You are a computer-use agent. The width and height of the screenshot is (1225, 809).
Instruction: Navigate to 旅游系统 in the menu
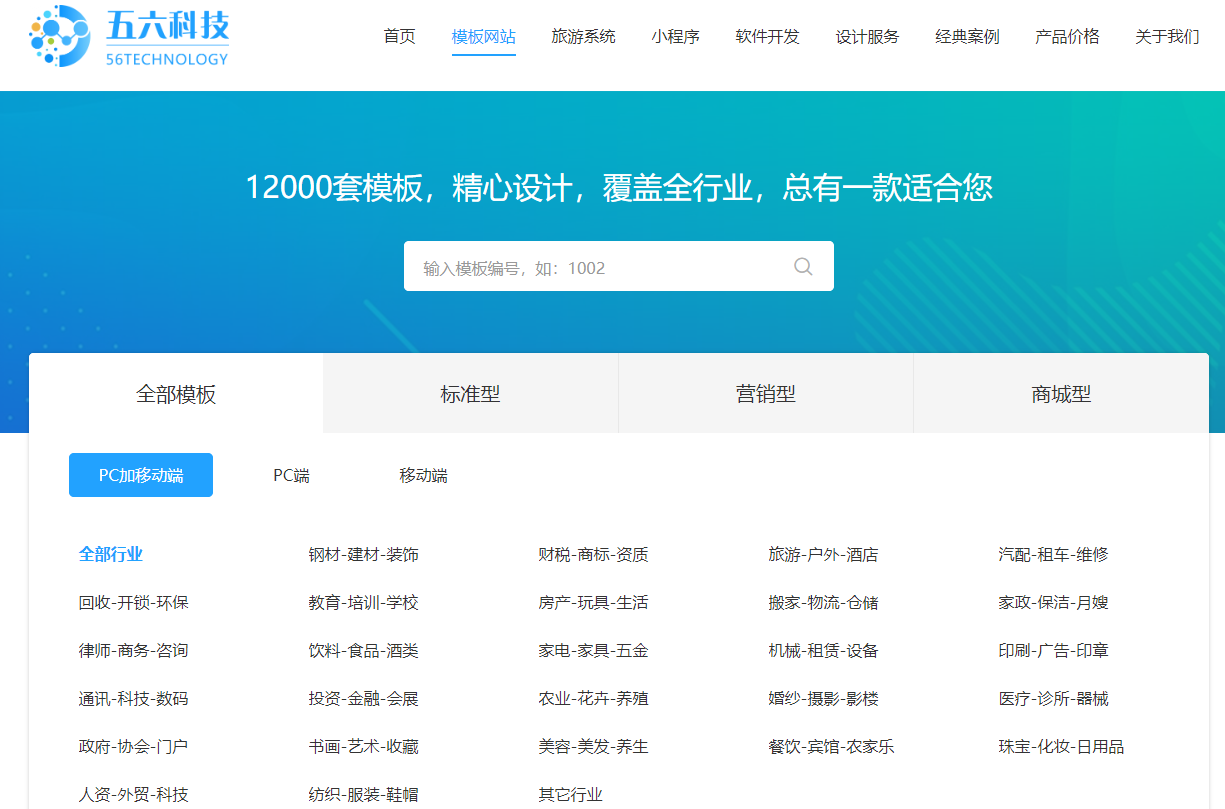click(583, 36)
